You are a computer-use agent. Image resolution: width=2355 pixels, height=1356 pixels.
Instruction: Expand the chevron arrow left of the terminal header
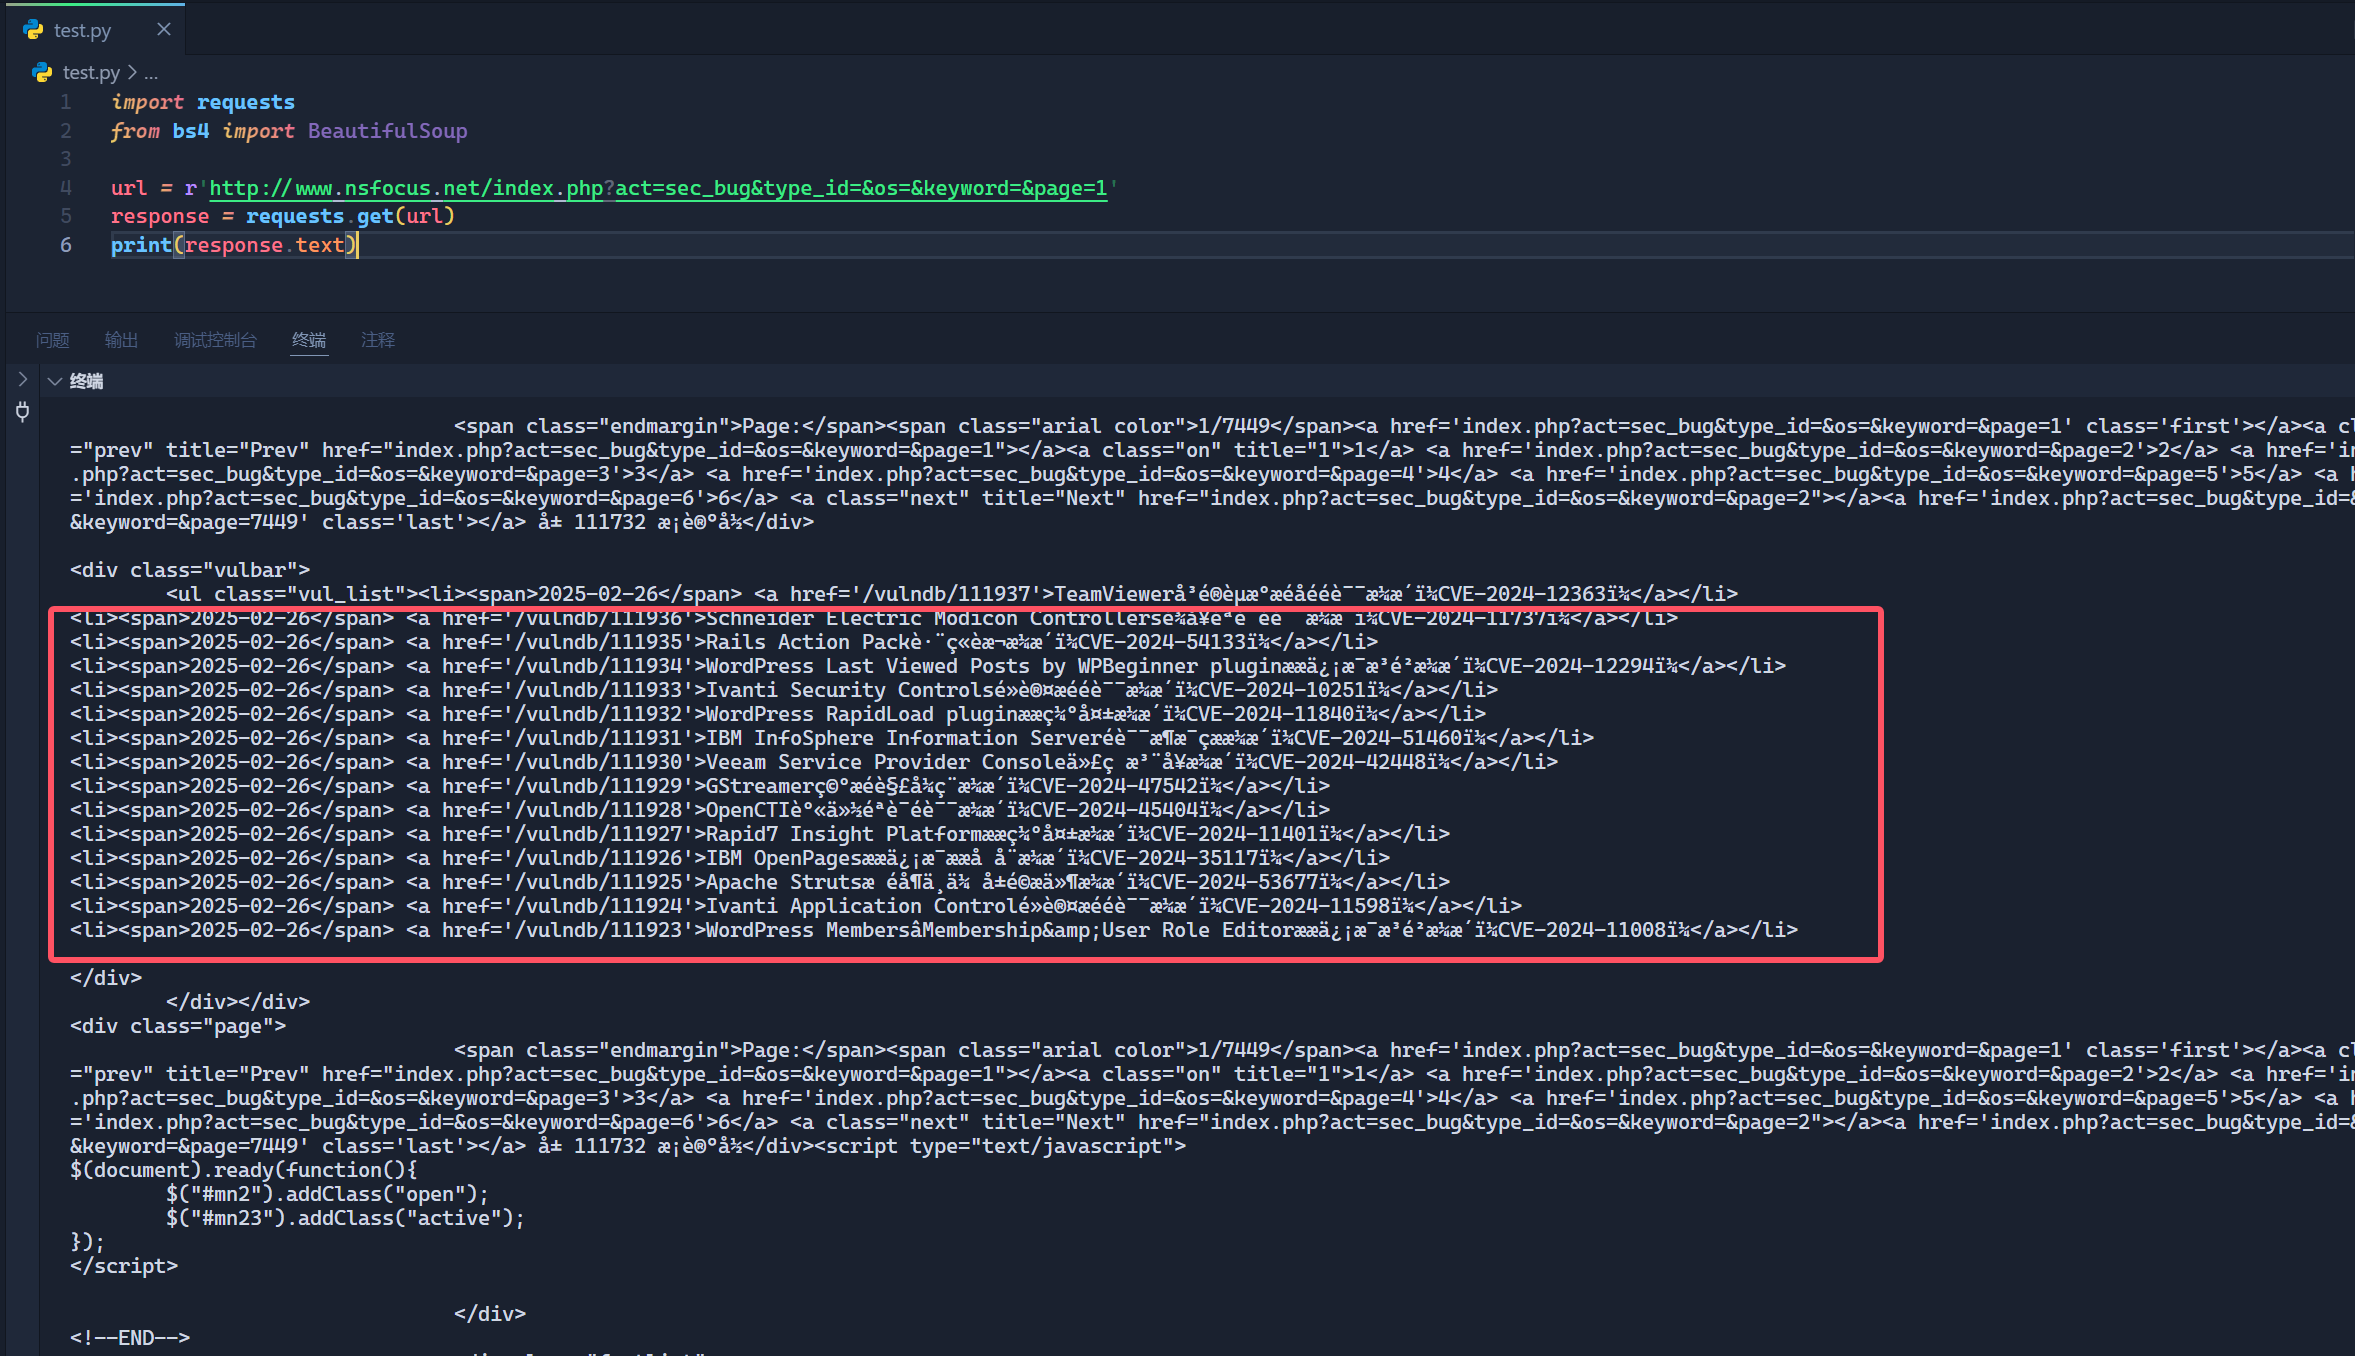click(22, 380)
